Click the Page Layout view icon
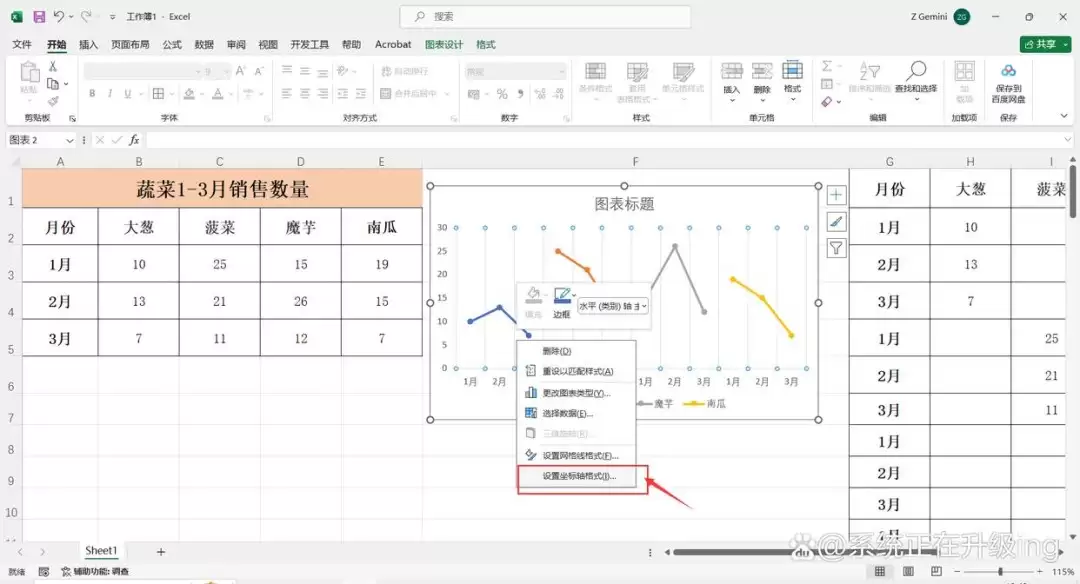Image resolution: width=1080 pixels, height=584 pixels. click(x=908, y=572)
